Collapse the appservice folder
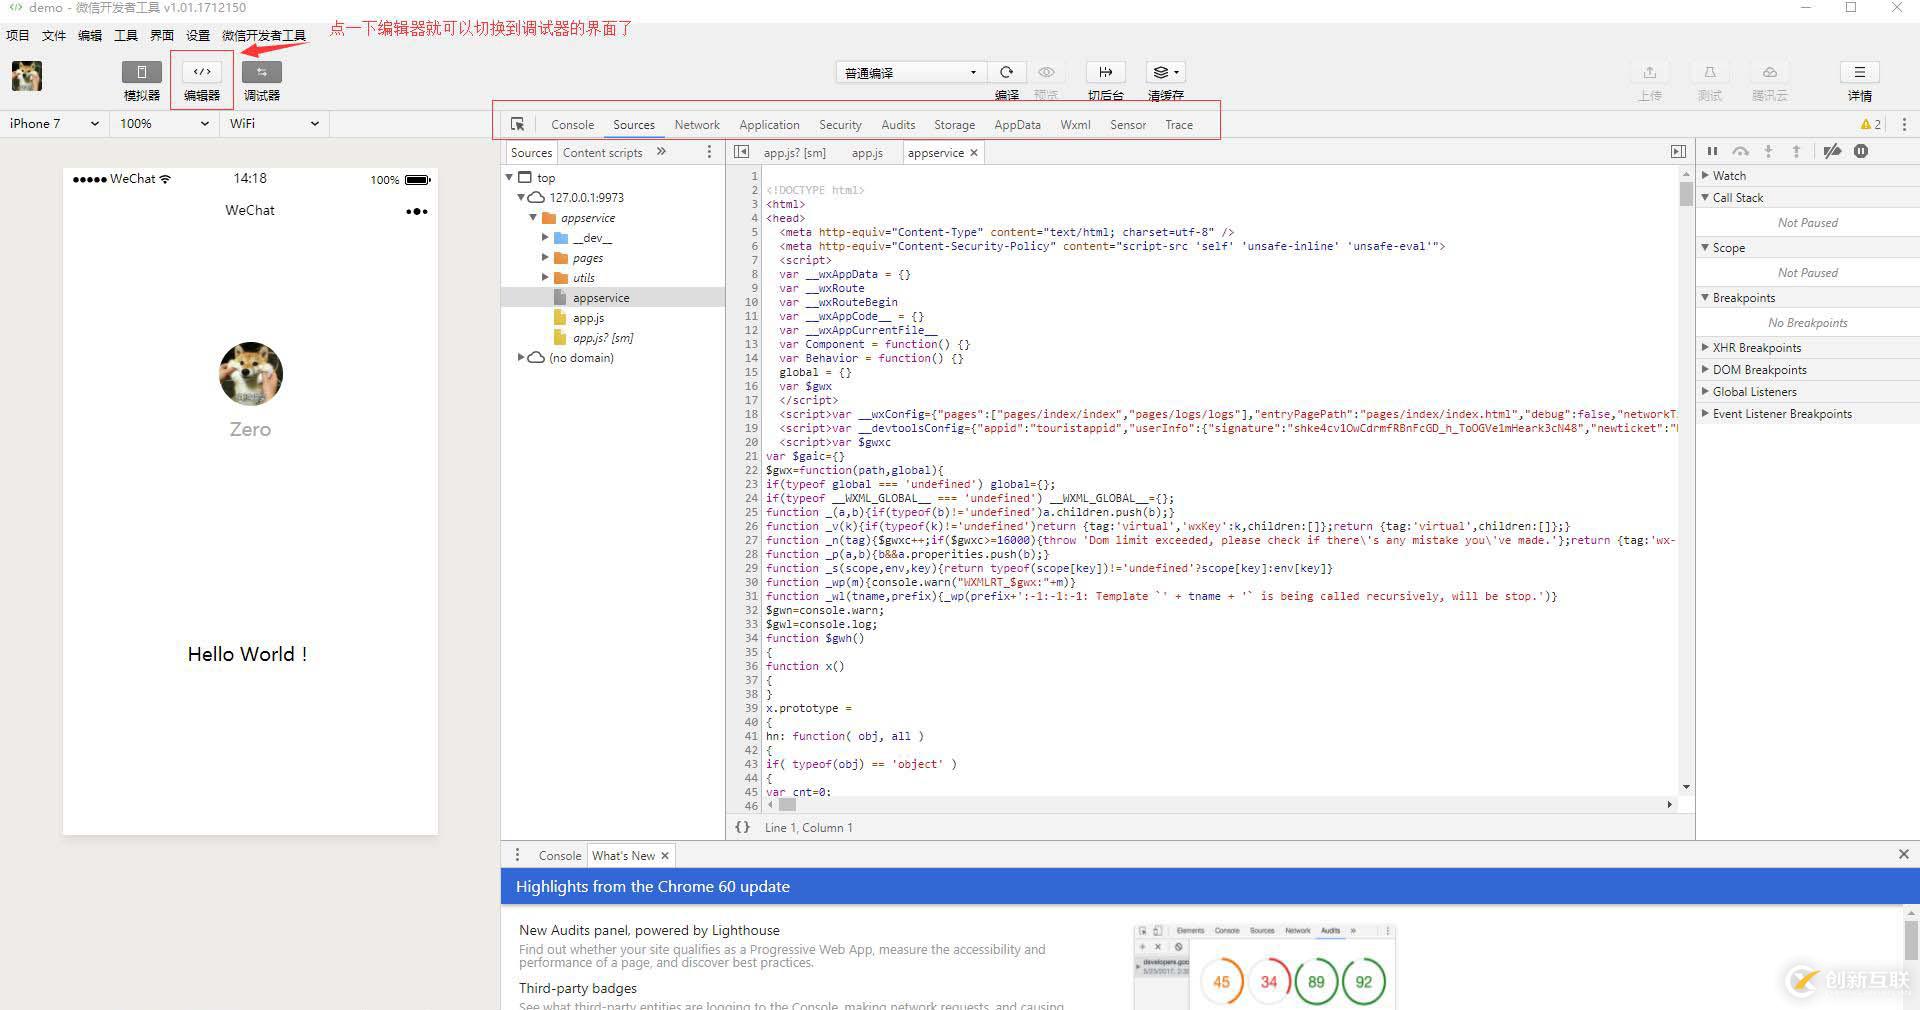 tap(533, 217)
